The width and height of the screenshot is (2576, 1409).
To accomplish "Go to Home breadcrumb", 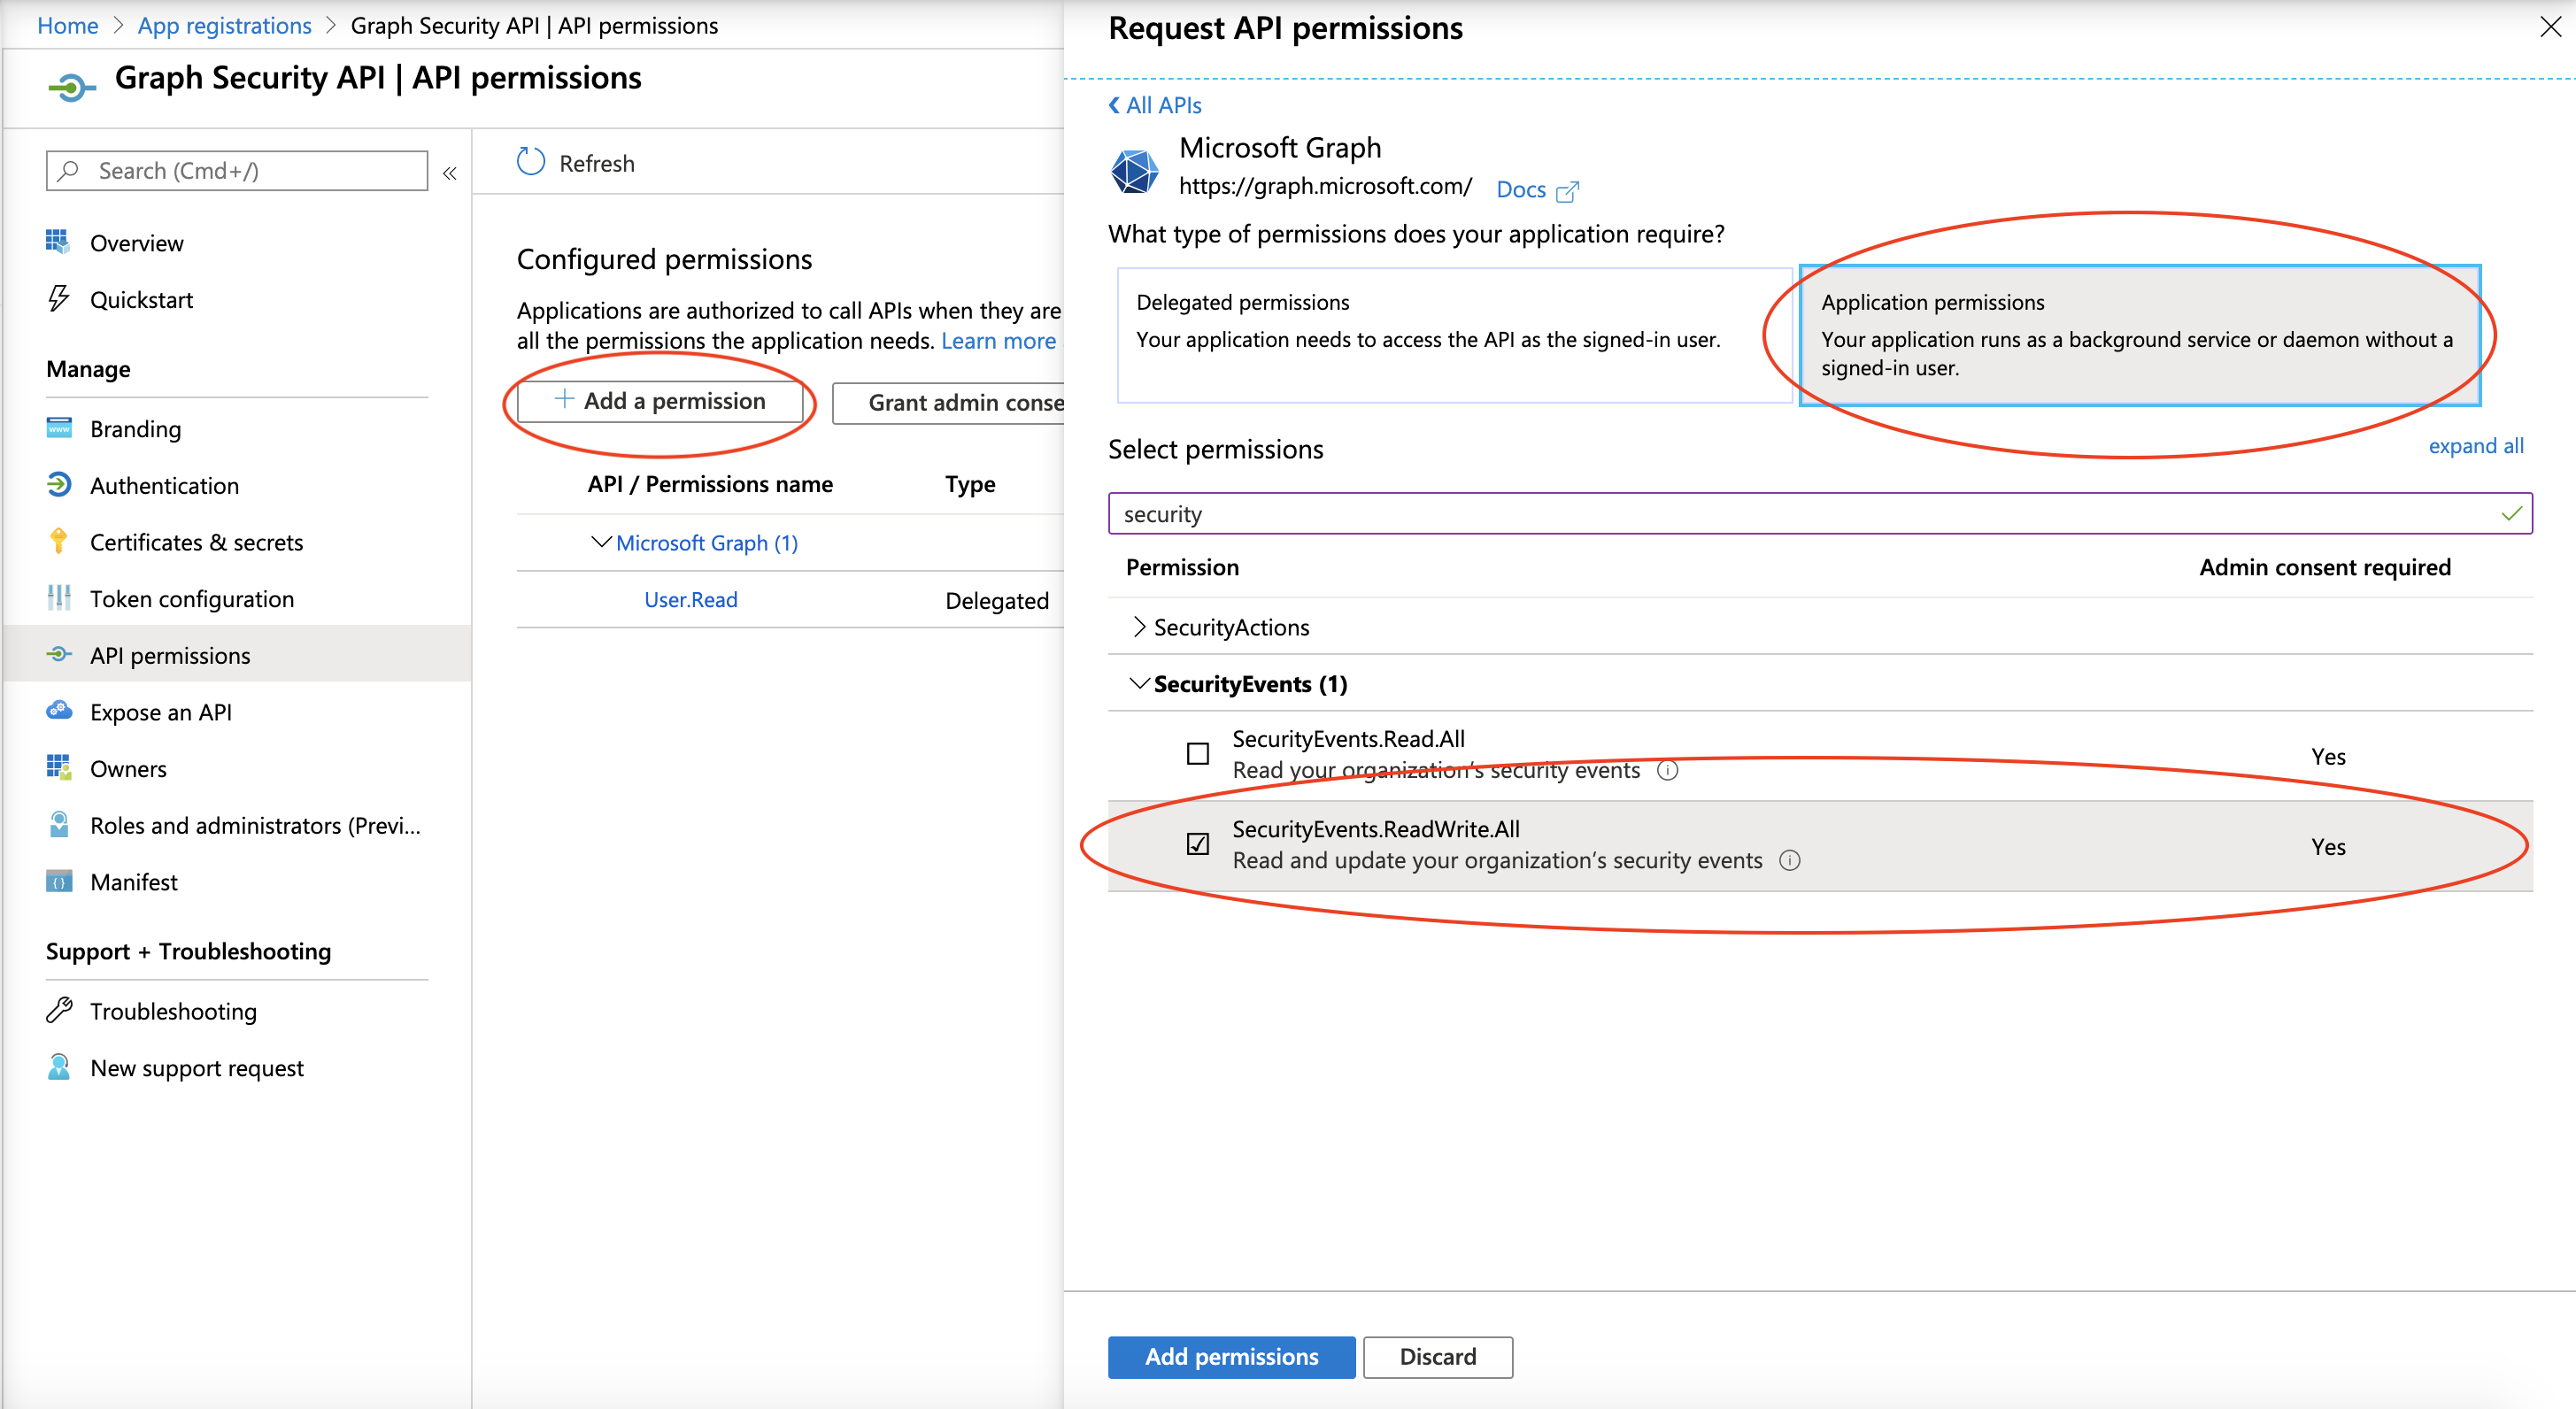I will pos(67,25).
